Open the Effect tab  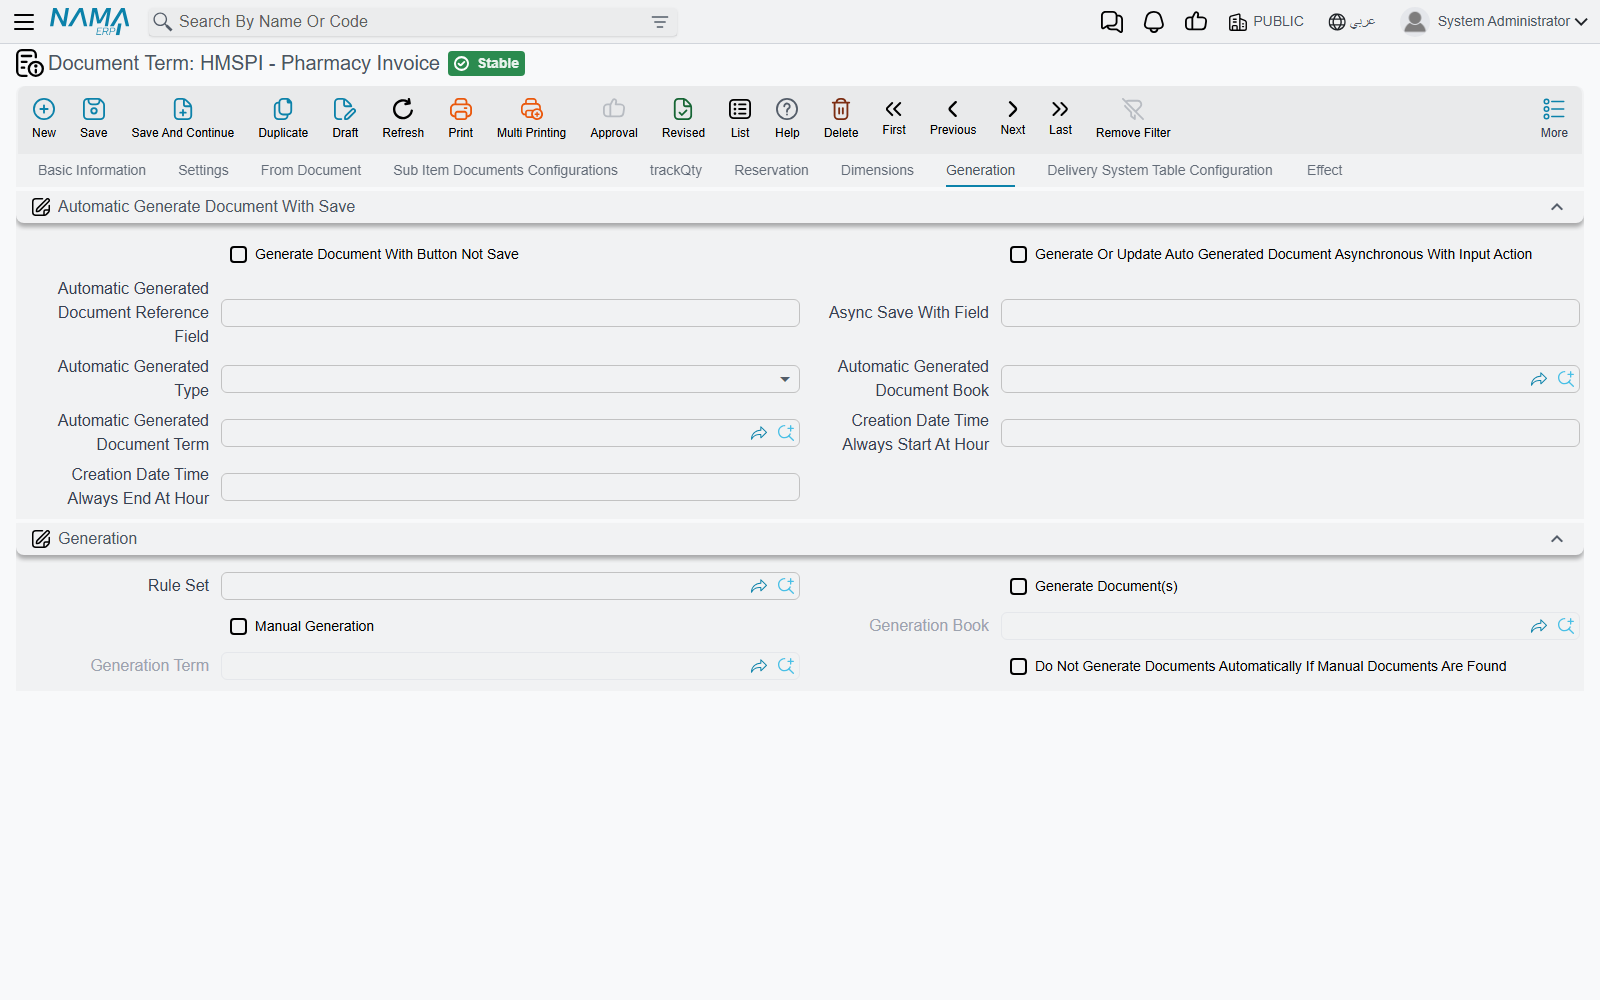[1324, 170]
